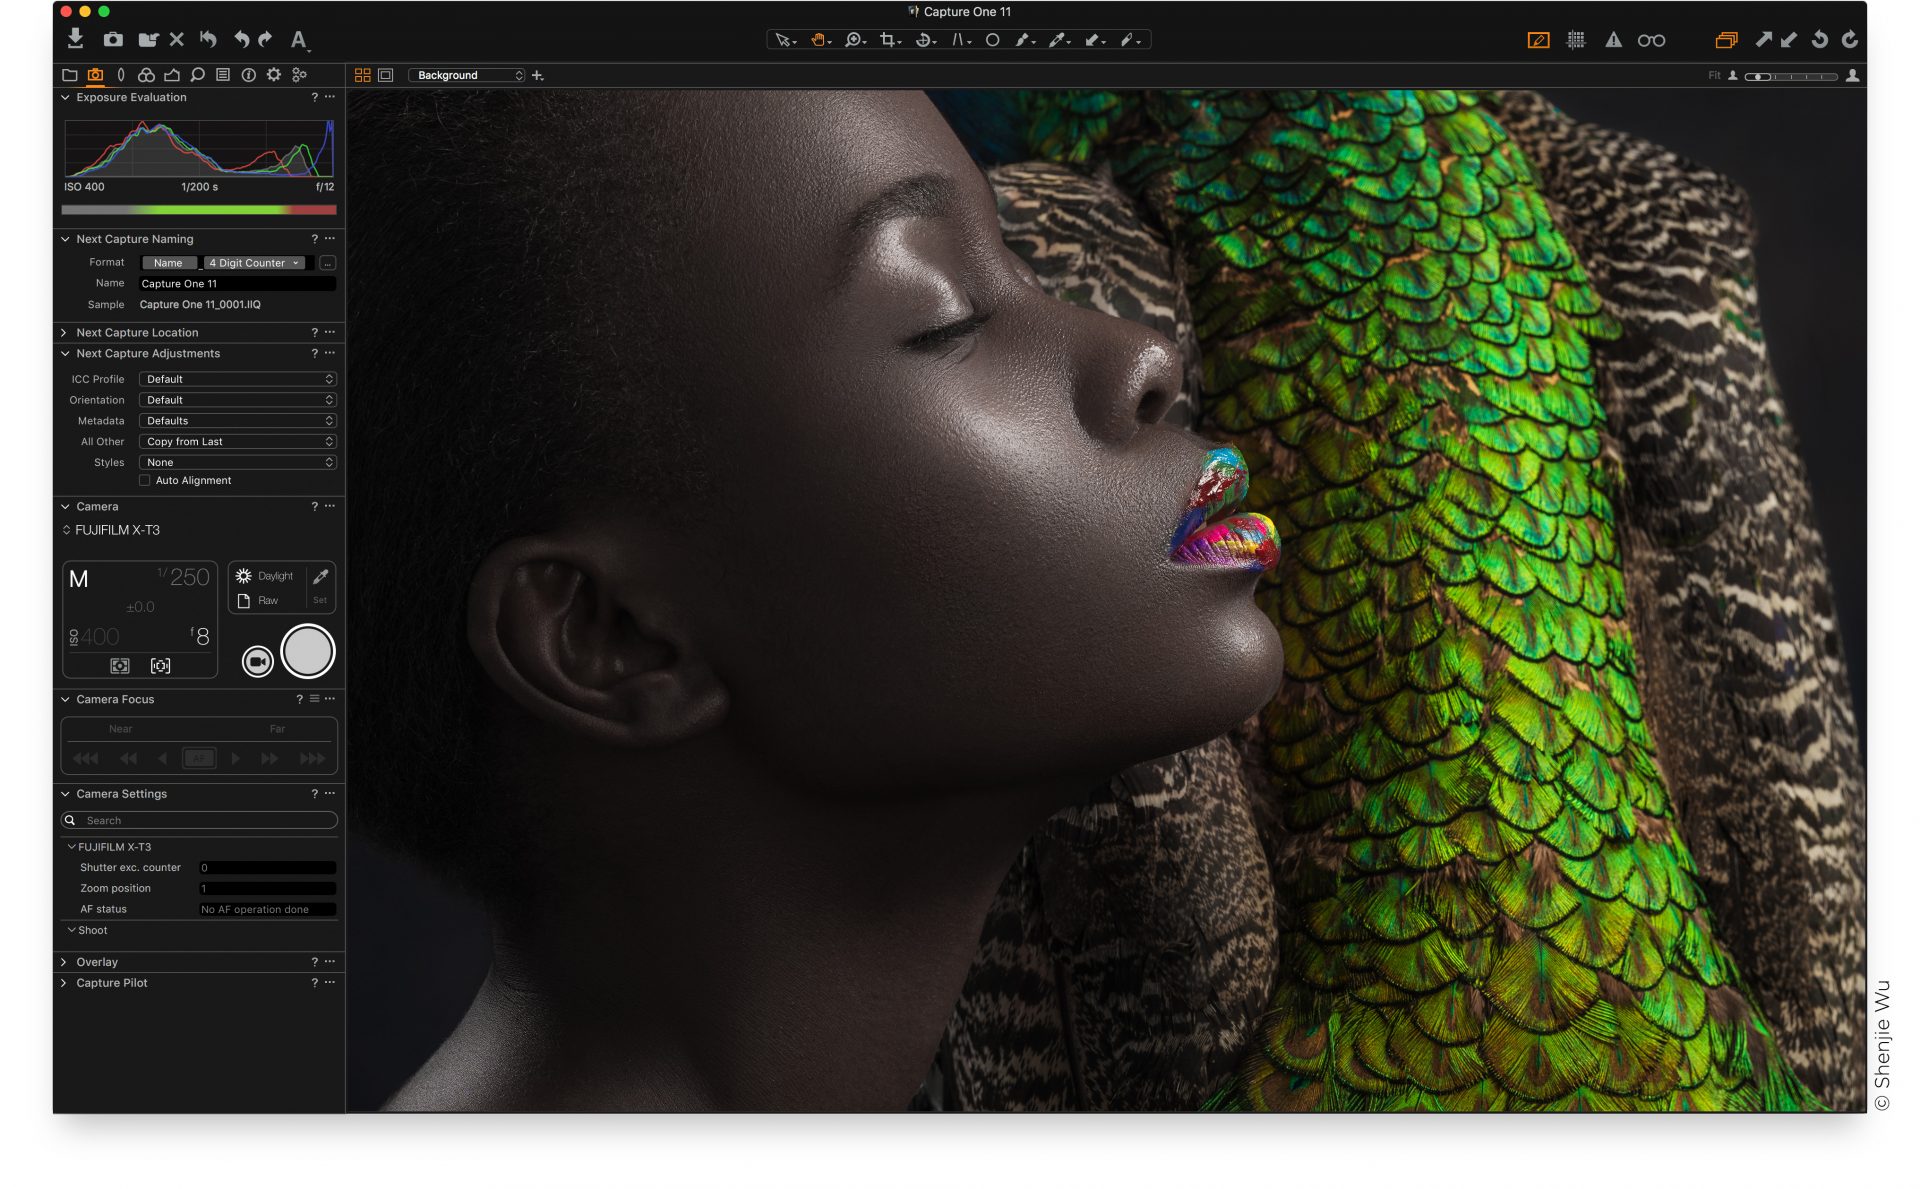Click the radial gradient tool icon
The height and width of the screenshot is (1189, 1920).
pos(992,40)
